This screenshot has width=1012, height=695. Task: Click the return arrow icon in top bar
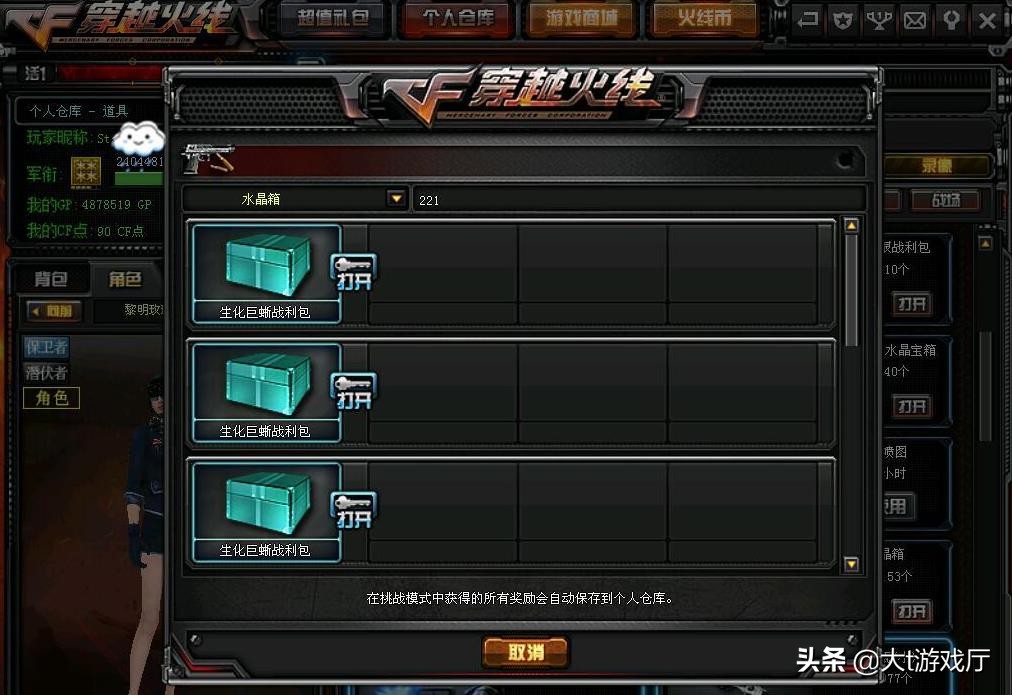(x=807, y=21)
